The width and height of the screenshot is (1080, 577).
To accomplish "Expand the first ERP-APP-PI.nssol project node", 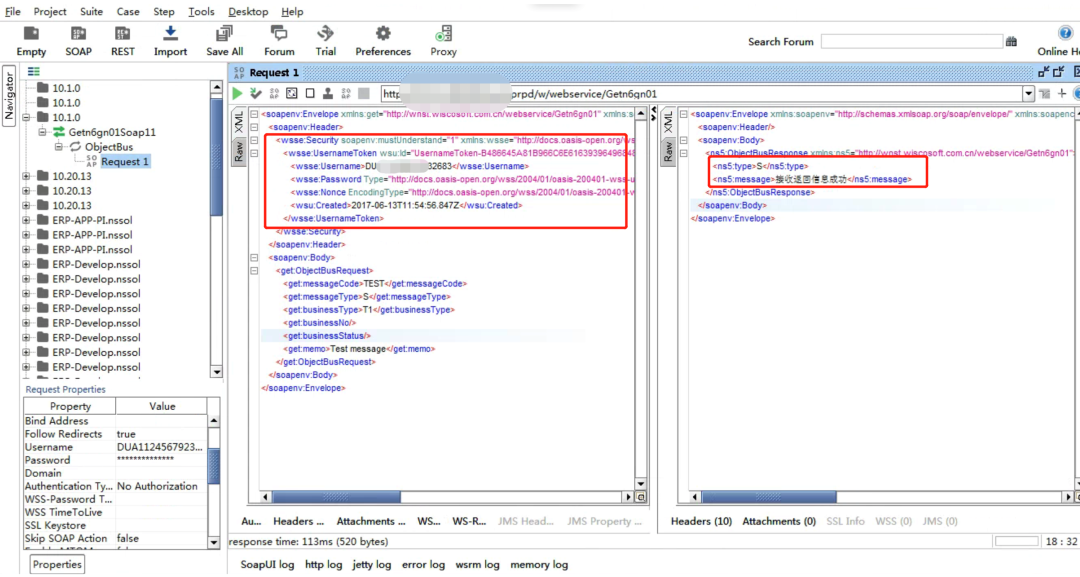I will (26, 220).
